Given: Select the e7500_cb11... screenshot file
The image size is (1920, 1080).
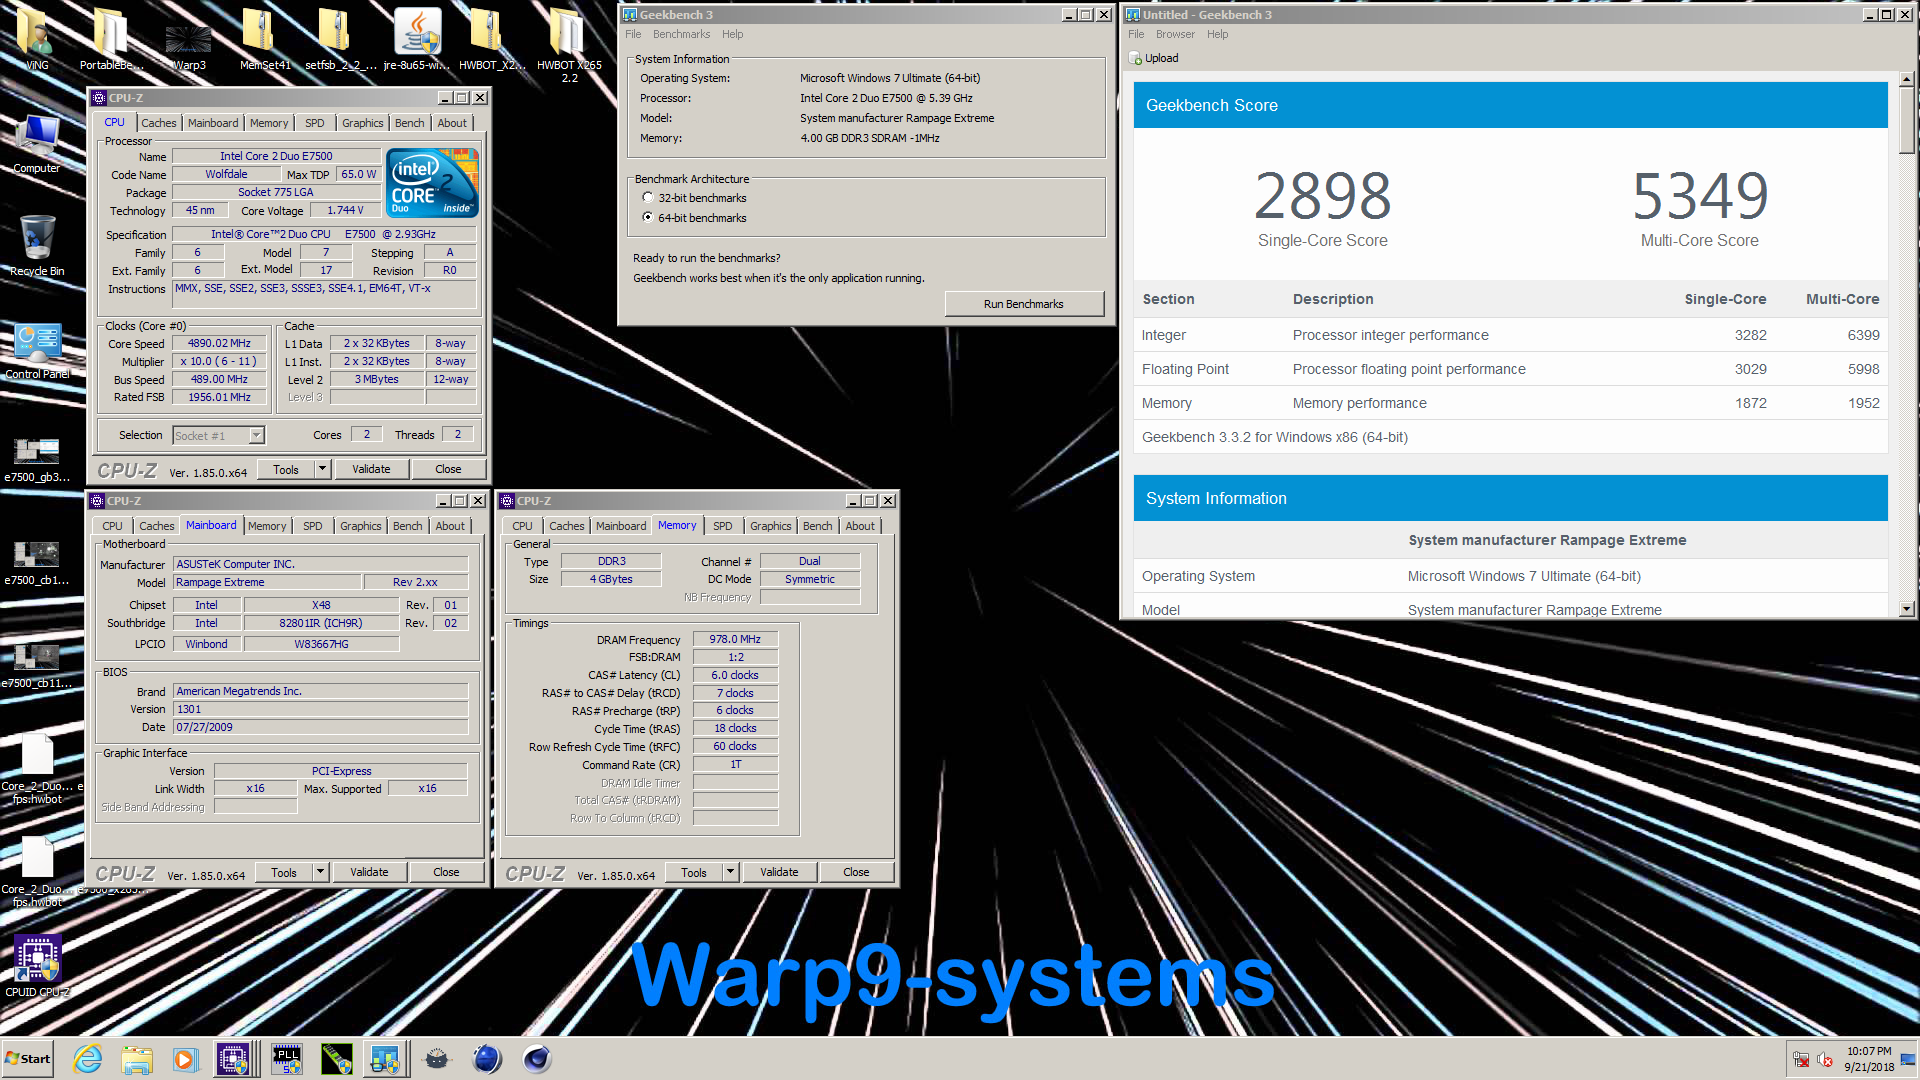Looking at the screenshot, I should tap(37, 665).
